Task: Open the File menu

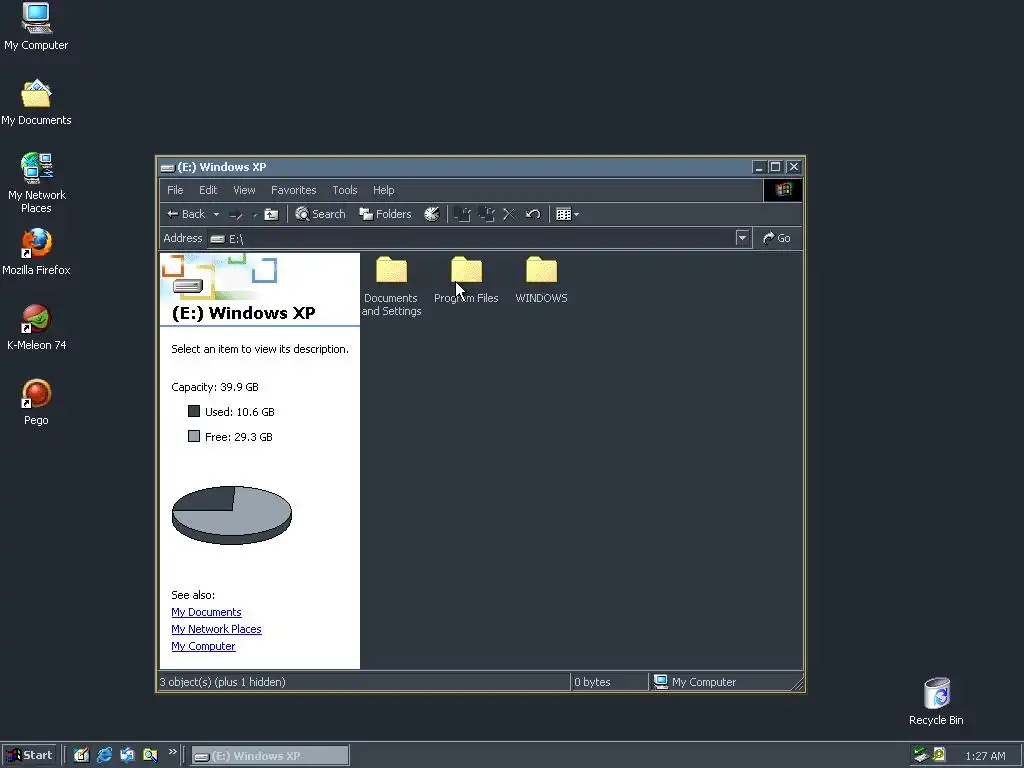Action: [x=175, y=190]
